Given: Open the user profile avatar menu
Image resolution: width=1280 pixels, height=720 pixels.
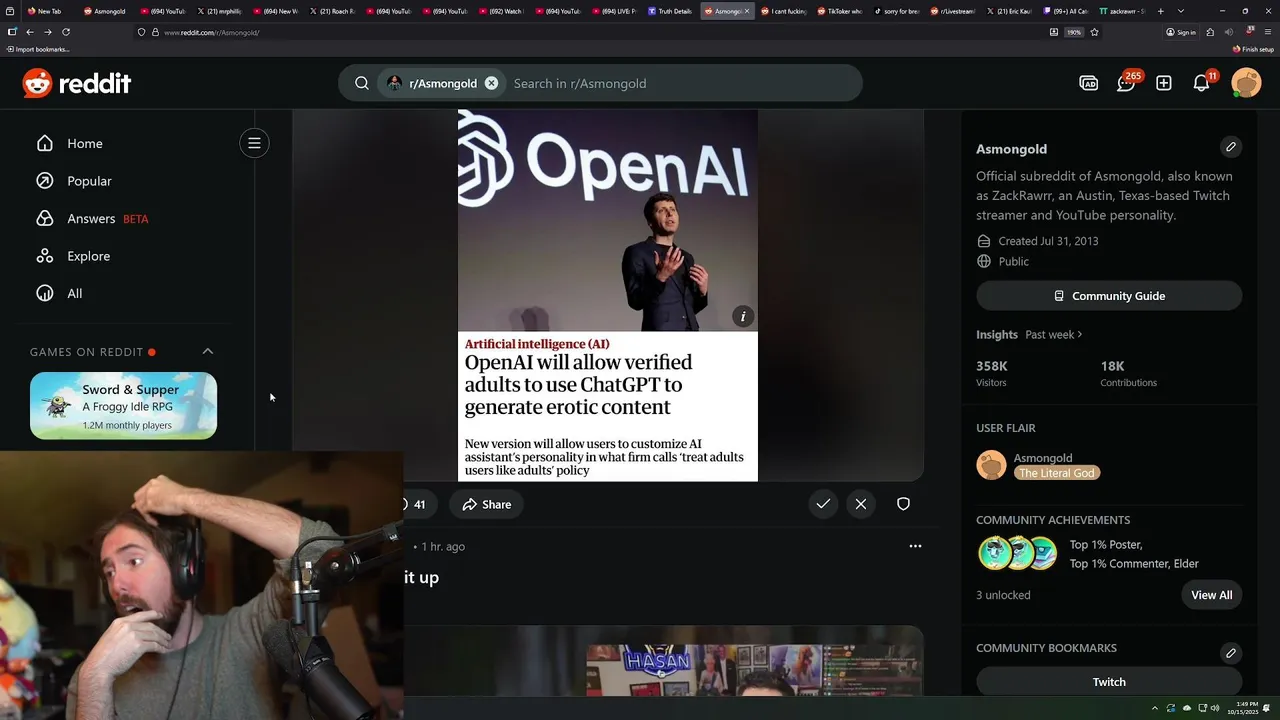Looking at the screenshot, I should [x=1246, y=83].
